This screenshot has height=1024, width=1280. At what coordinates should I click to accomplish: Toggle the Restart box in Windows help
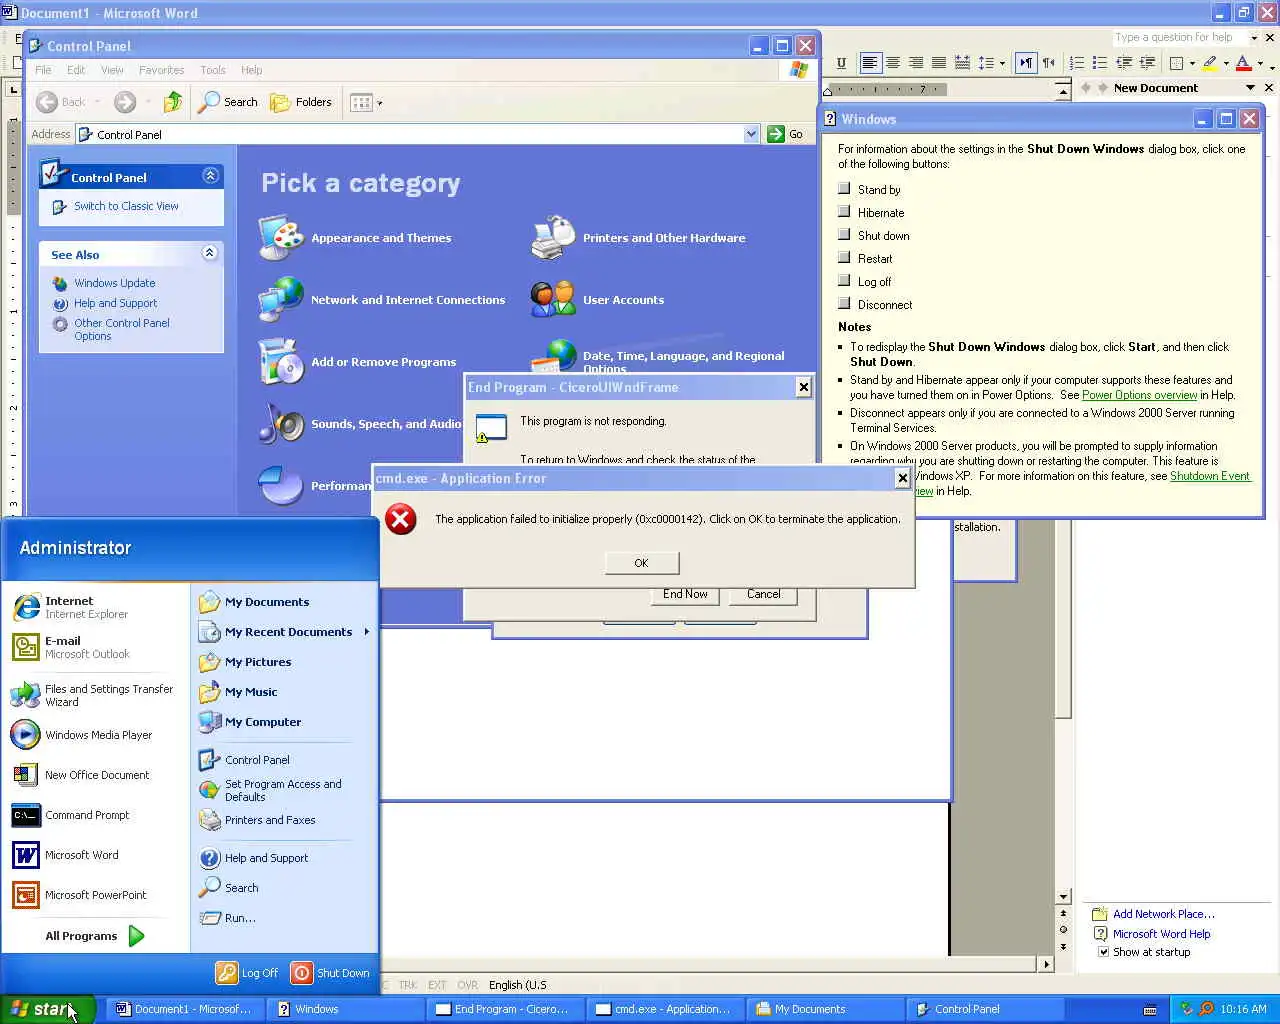pos(844,257)
